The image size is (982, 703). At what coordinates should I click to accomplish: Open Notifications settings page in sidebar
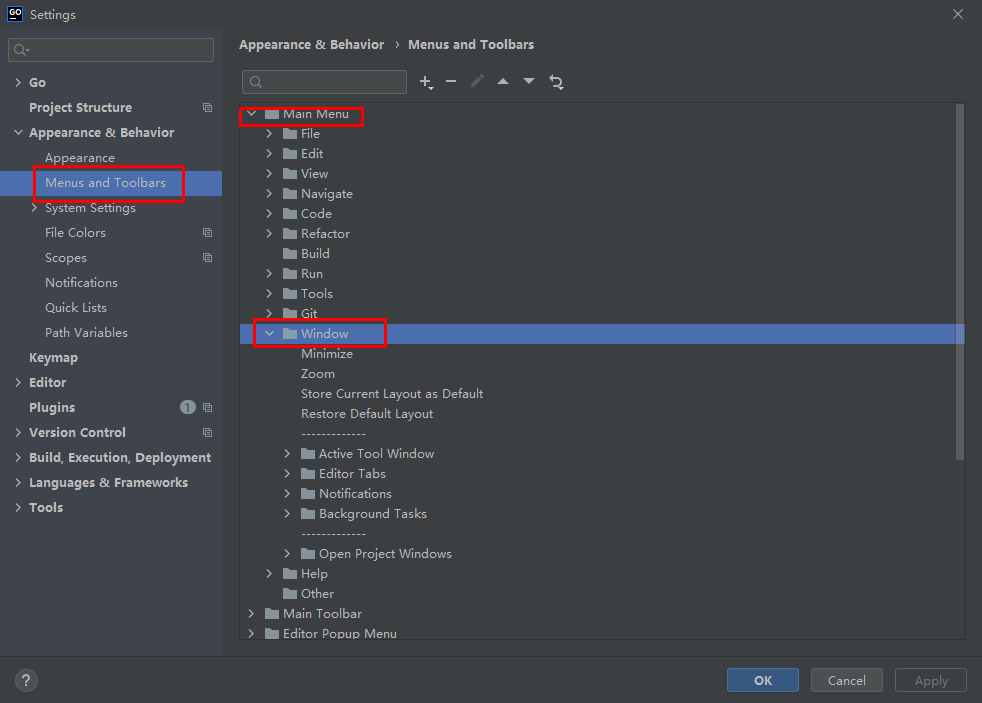click(81, 283)
